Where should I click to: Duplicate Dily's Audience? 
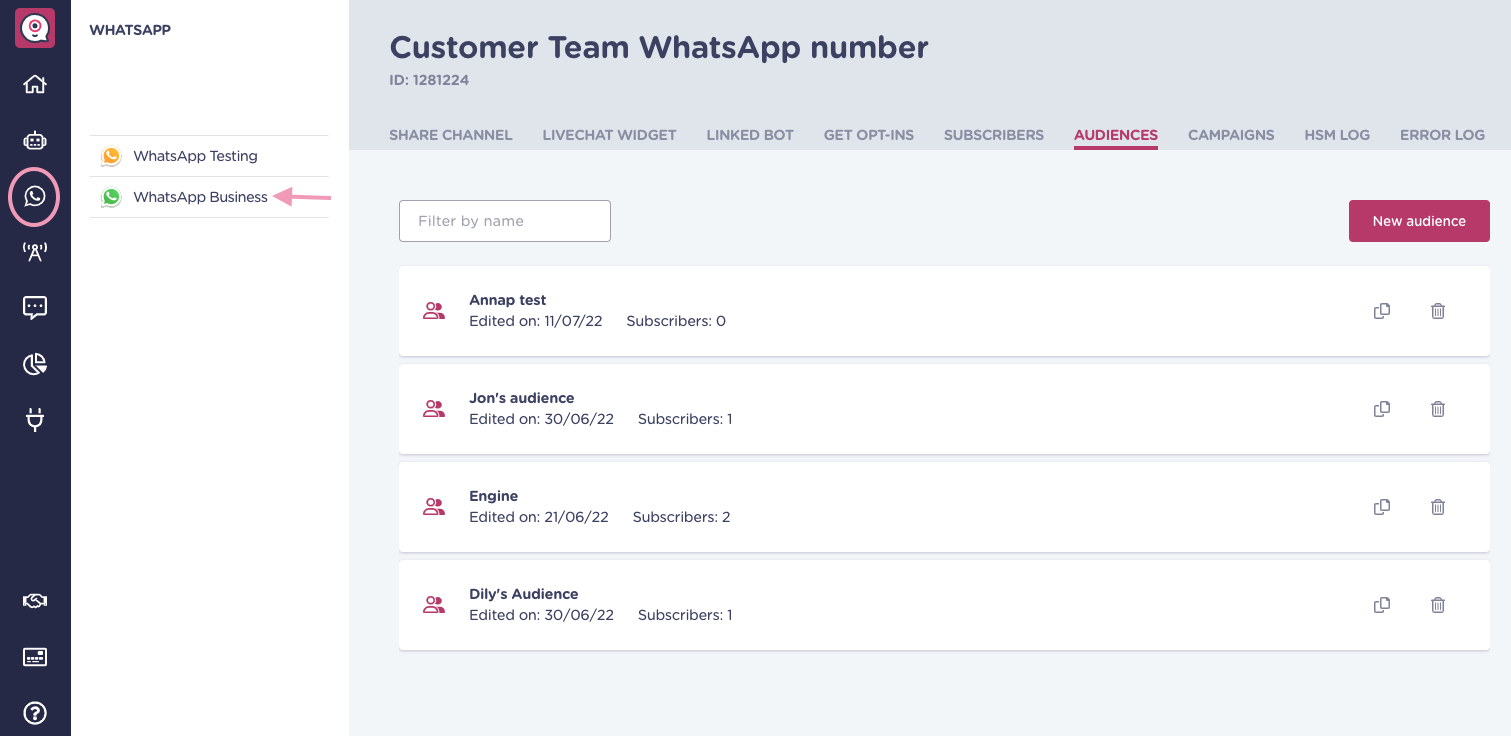pyautogui.click(x=1382, y=605)
